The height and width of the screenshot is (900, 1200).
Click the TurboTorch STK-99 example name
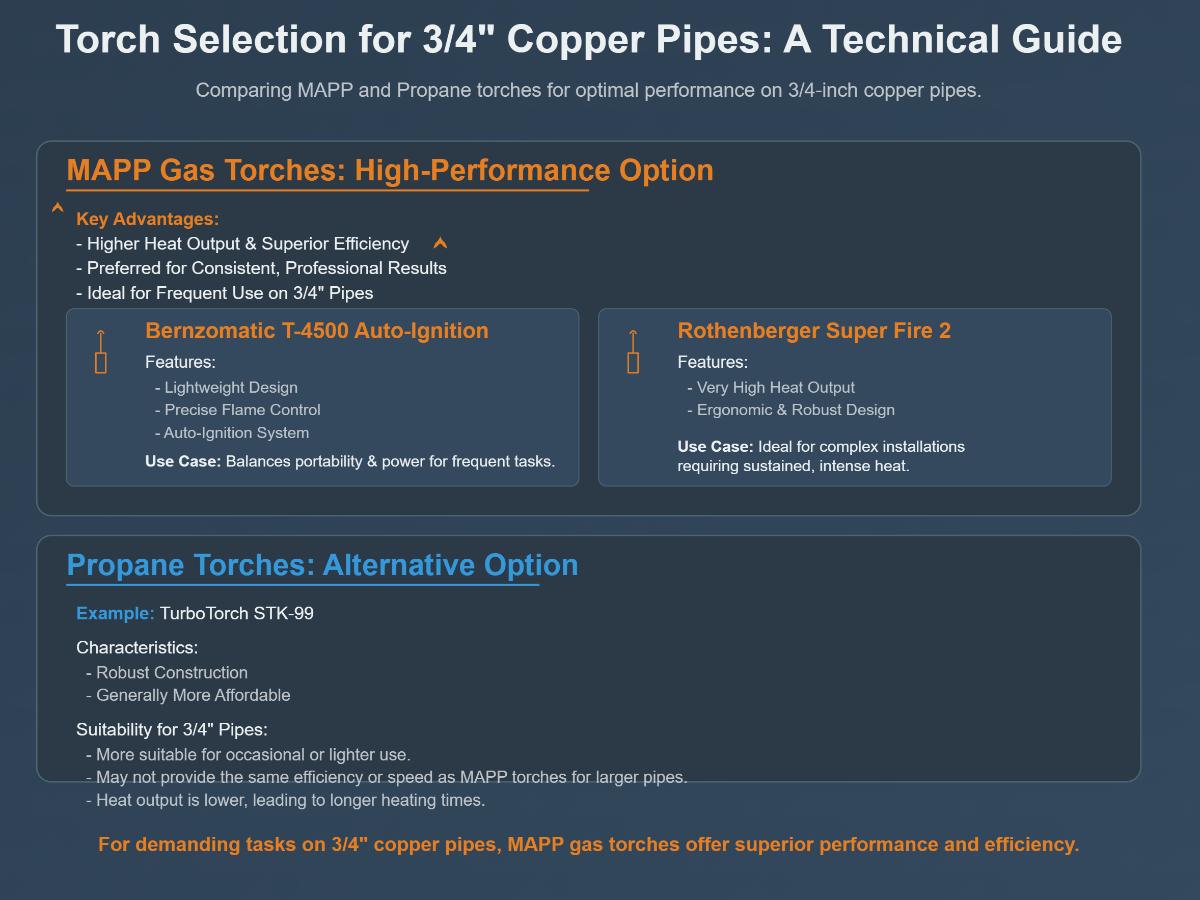[237, 613]
